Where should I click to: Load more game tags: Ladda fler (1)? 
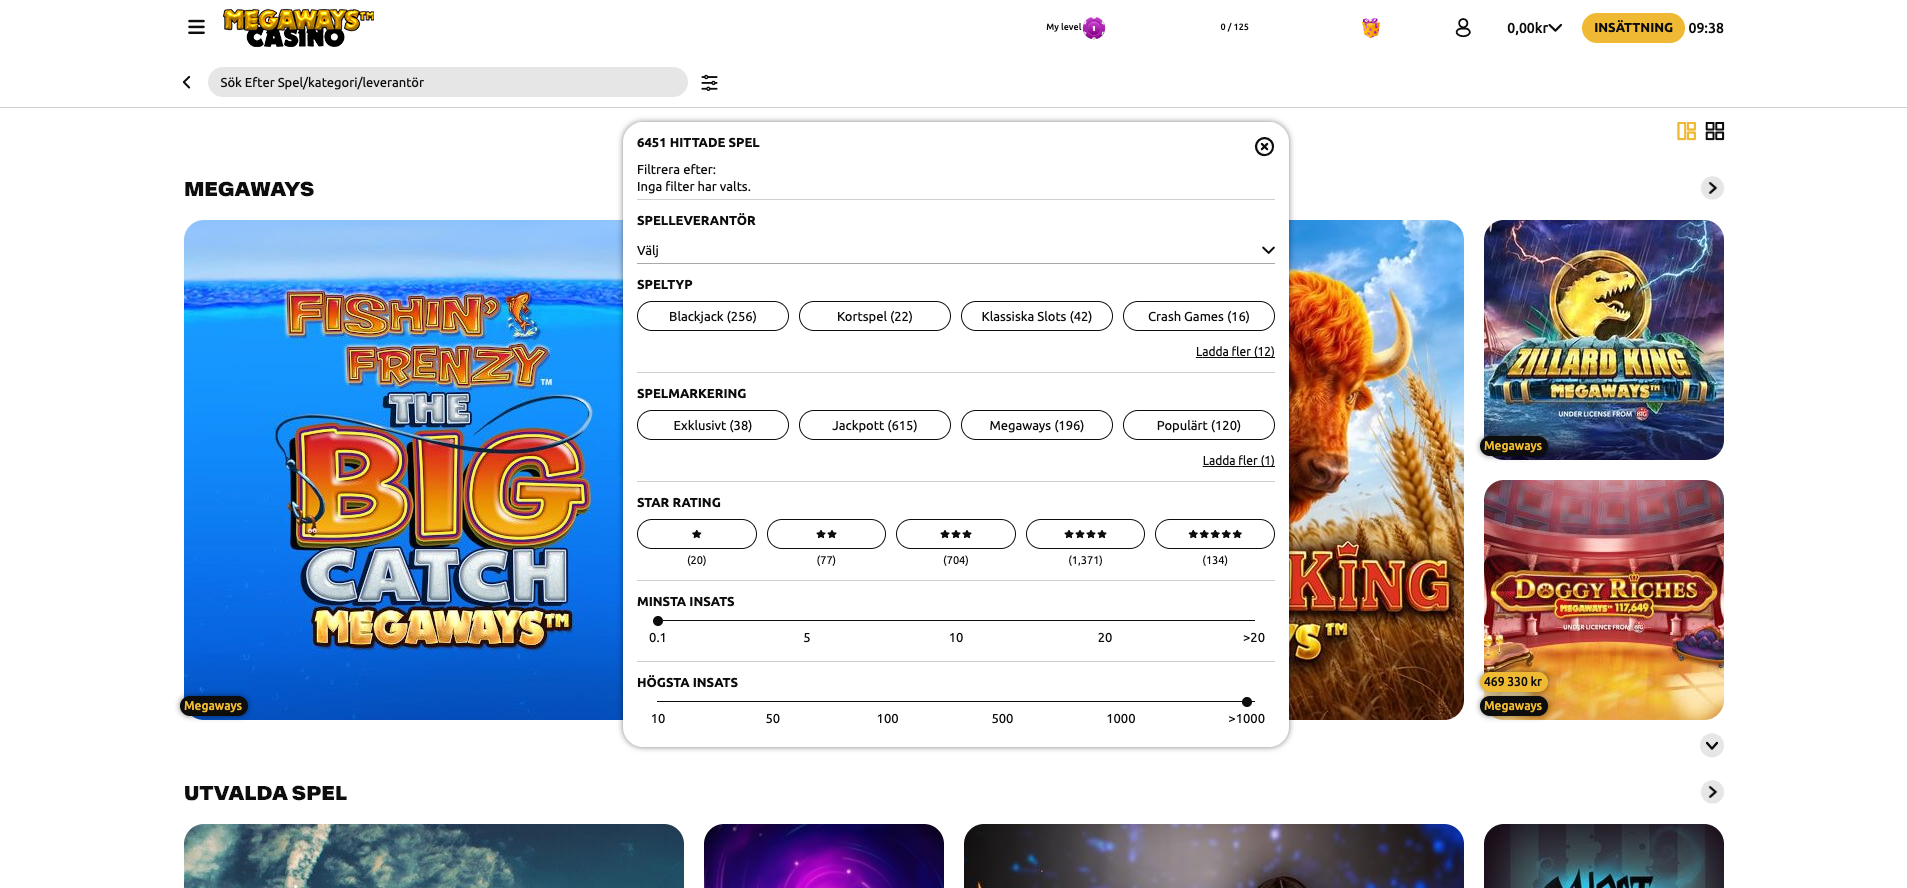pyautogui.click(x=1238, y=461)
